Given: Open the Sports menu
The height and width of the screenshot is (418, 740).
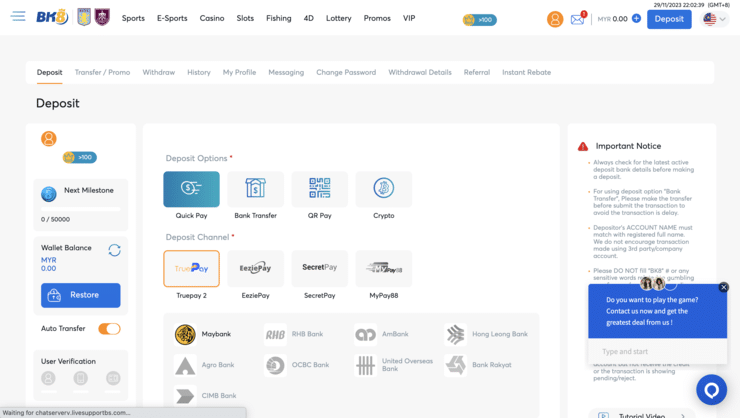Looking at the screenshot, I should click(x=133, y=18).
